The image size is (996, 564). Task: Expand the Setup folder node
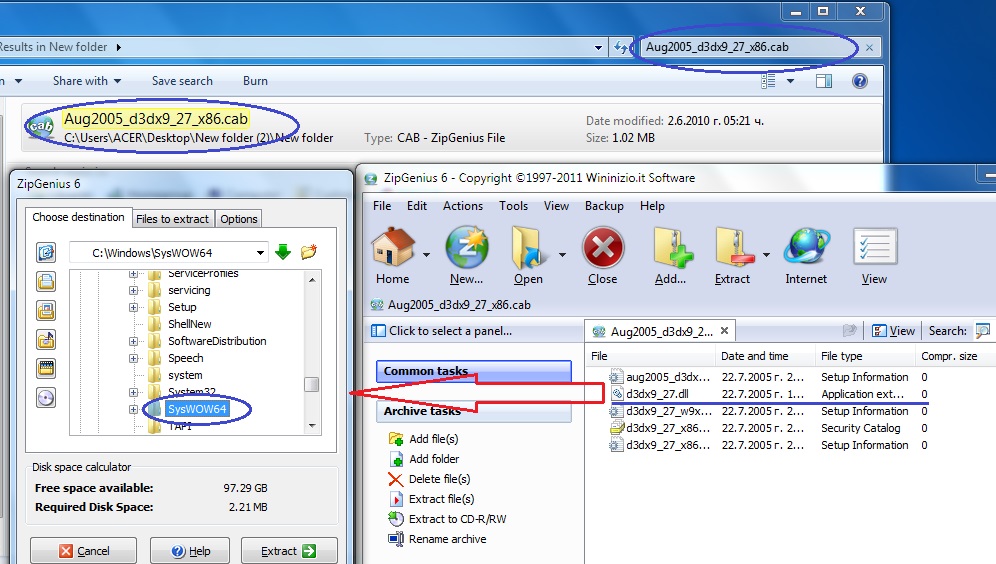(x=133, y=307)
